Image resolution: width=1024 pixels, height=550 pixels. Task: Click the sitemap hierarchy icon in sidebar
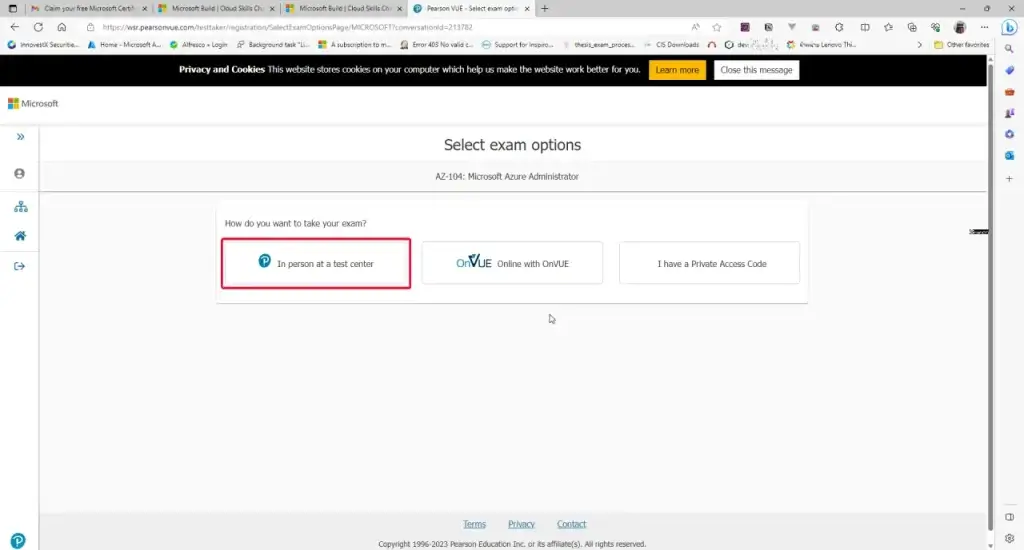point(20,206)
